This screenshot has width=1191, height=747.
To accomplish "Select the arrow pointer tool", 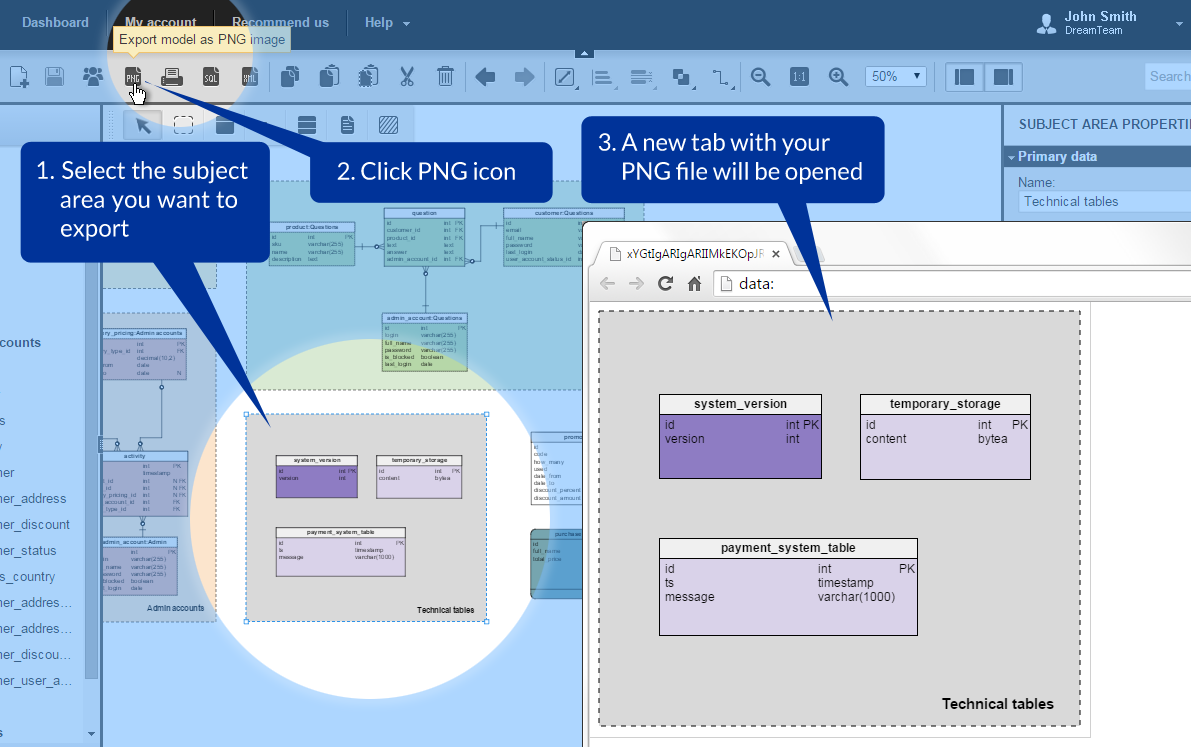I will [143, 125].
